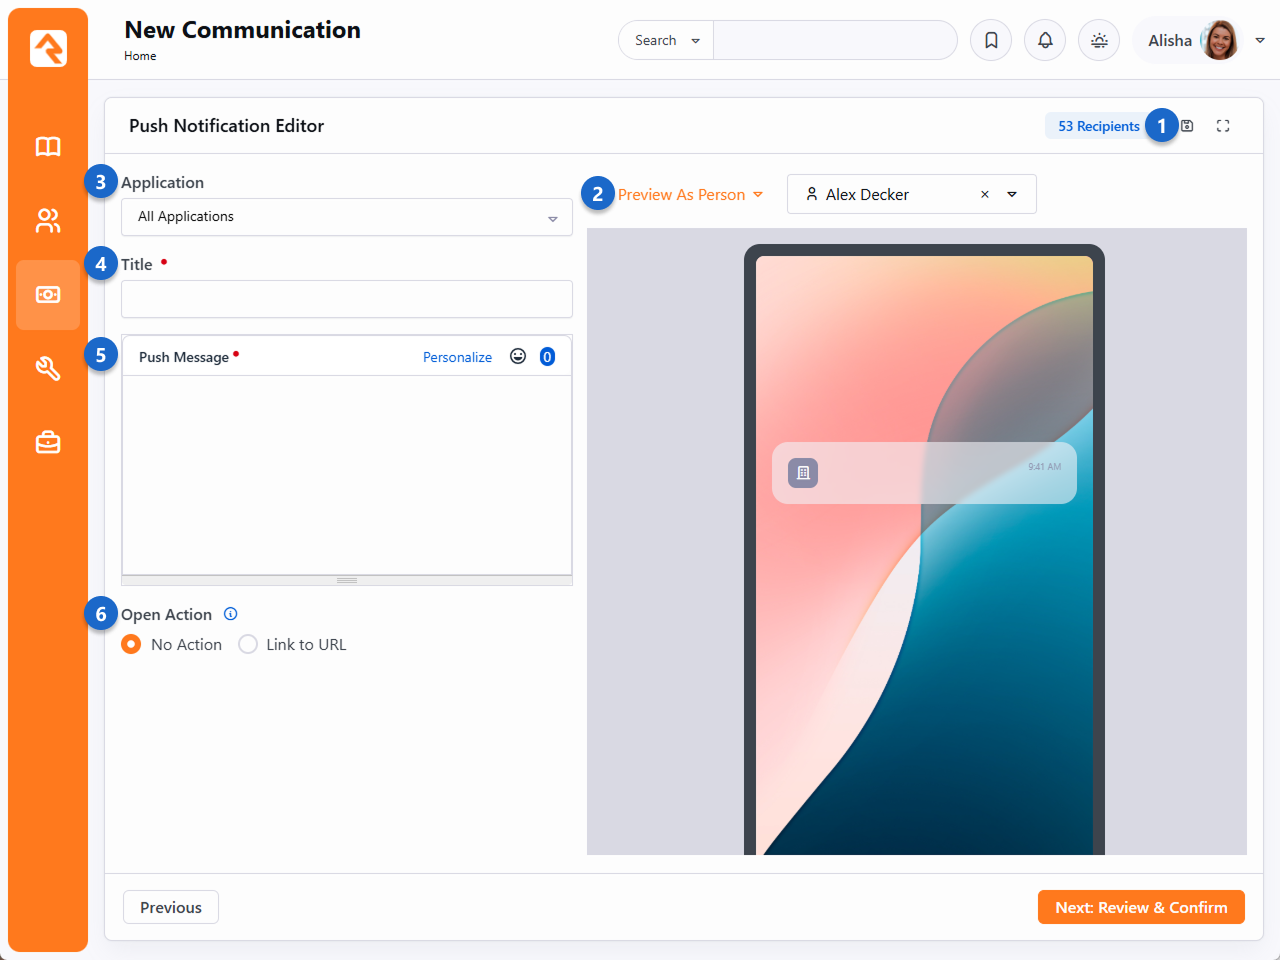The image size is (1280, 960).
Task: Click the 53 Recipients link
Action: [x=1098, y=126]
